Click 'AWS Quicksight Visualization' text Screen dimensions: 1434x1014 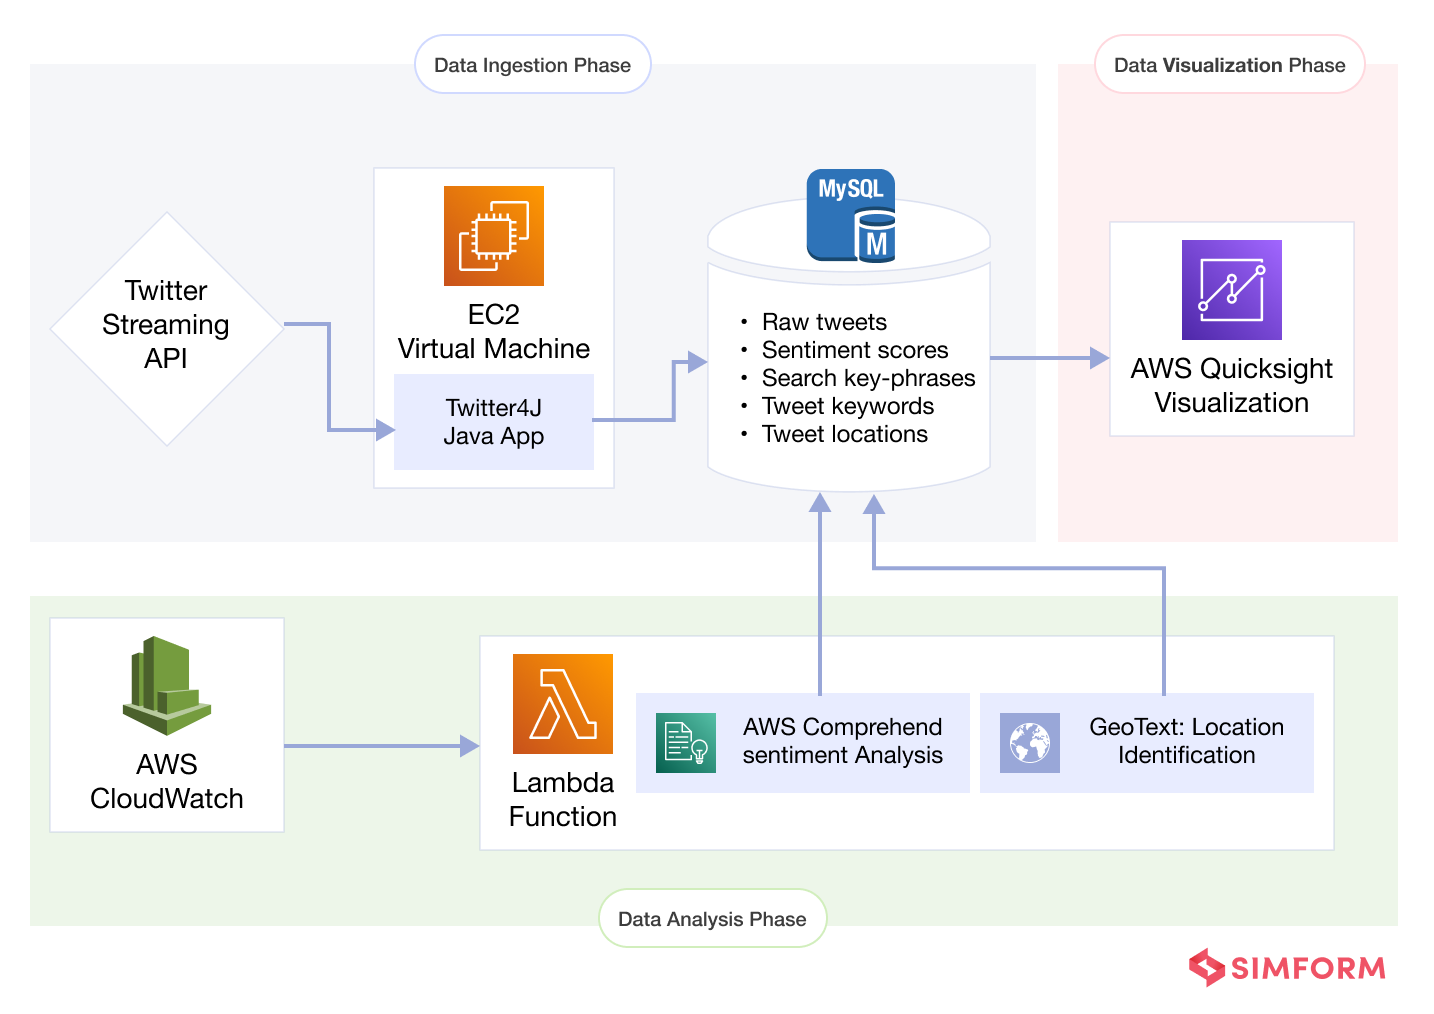coord(1232,385)
